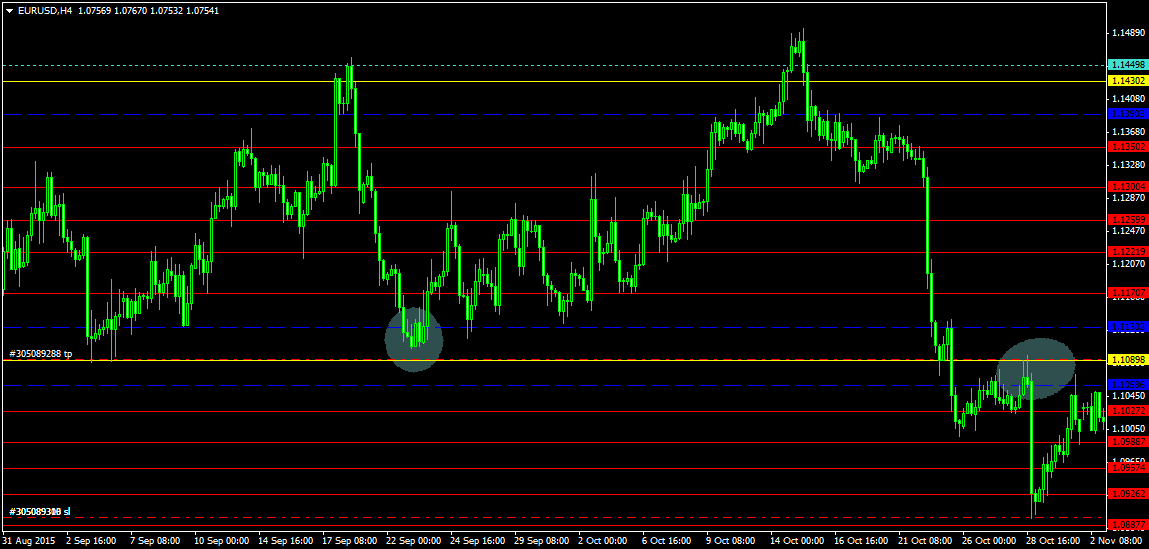1149x549 pixels.
Task: Click the small triangle beside EURUSD,H4 title
Action: pos(9,10)
